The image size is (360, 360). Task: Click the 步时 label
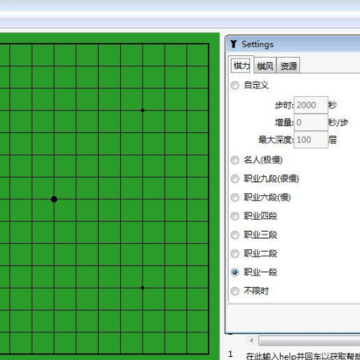pos(284,105)
